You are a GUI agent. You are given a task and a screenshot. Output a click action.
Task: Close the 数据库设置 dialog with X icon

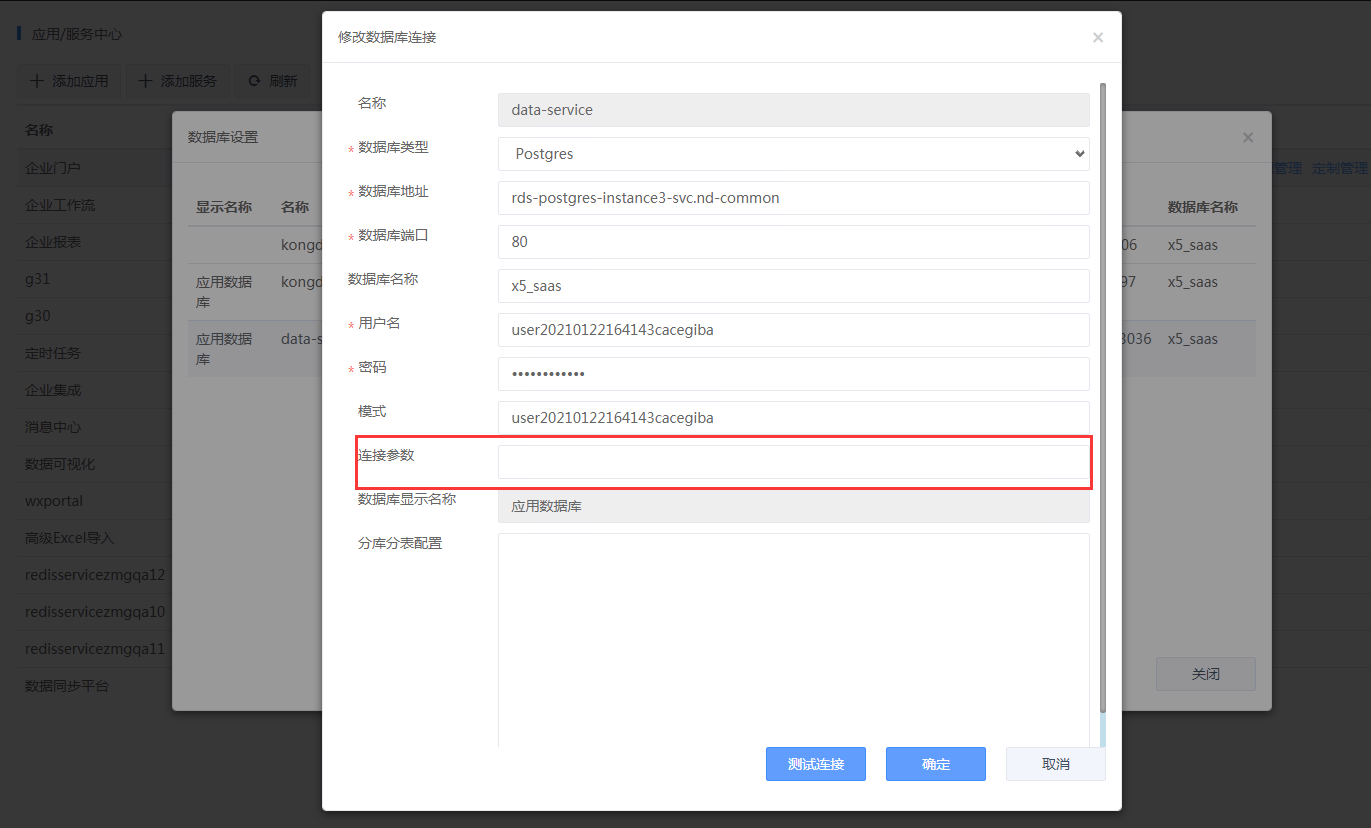click(1247, 138)
